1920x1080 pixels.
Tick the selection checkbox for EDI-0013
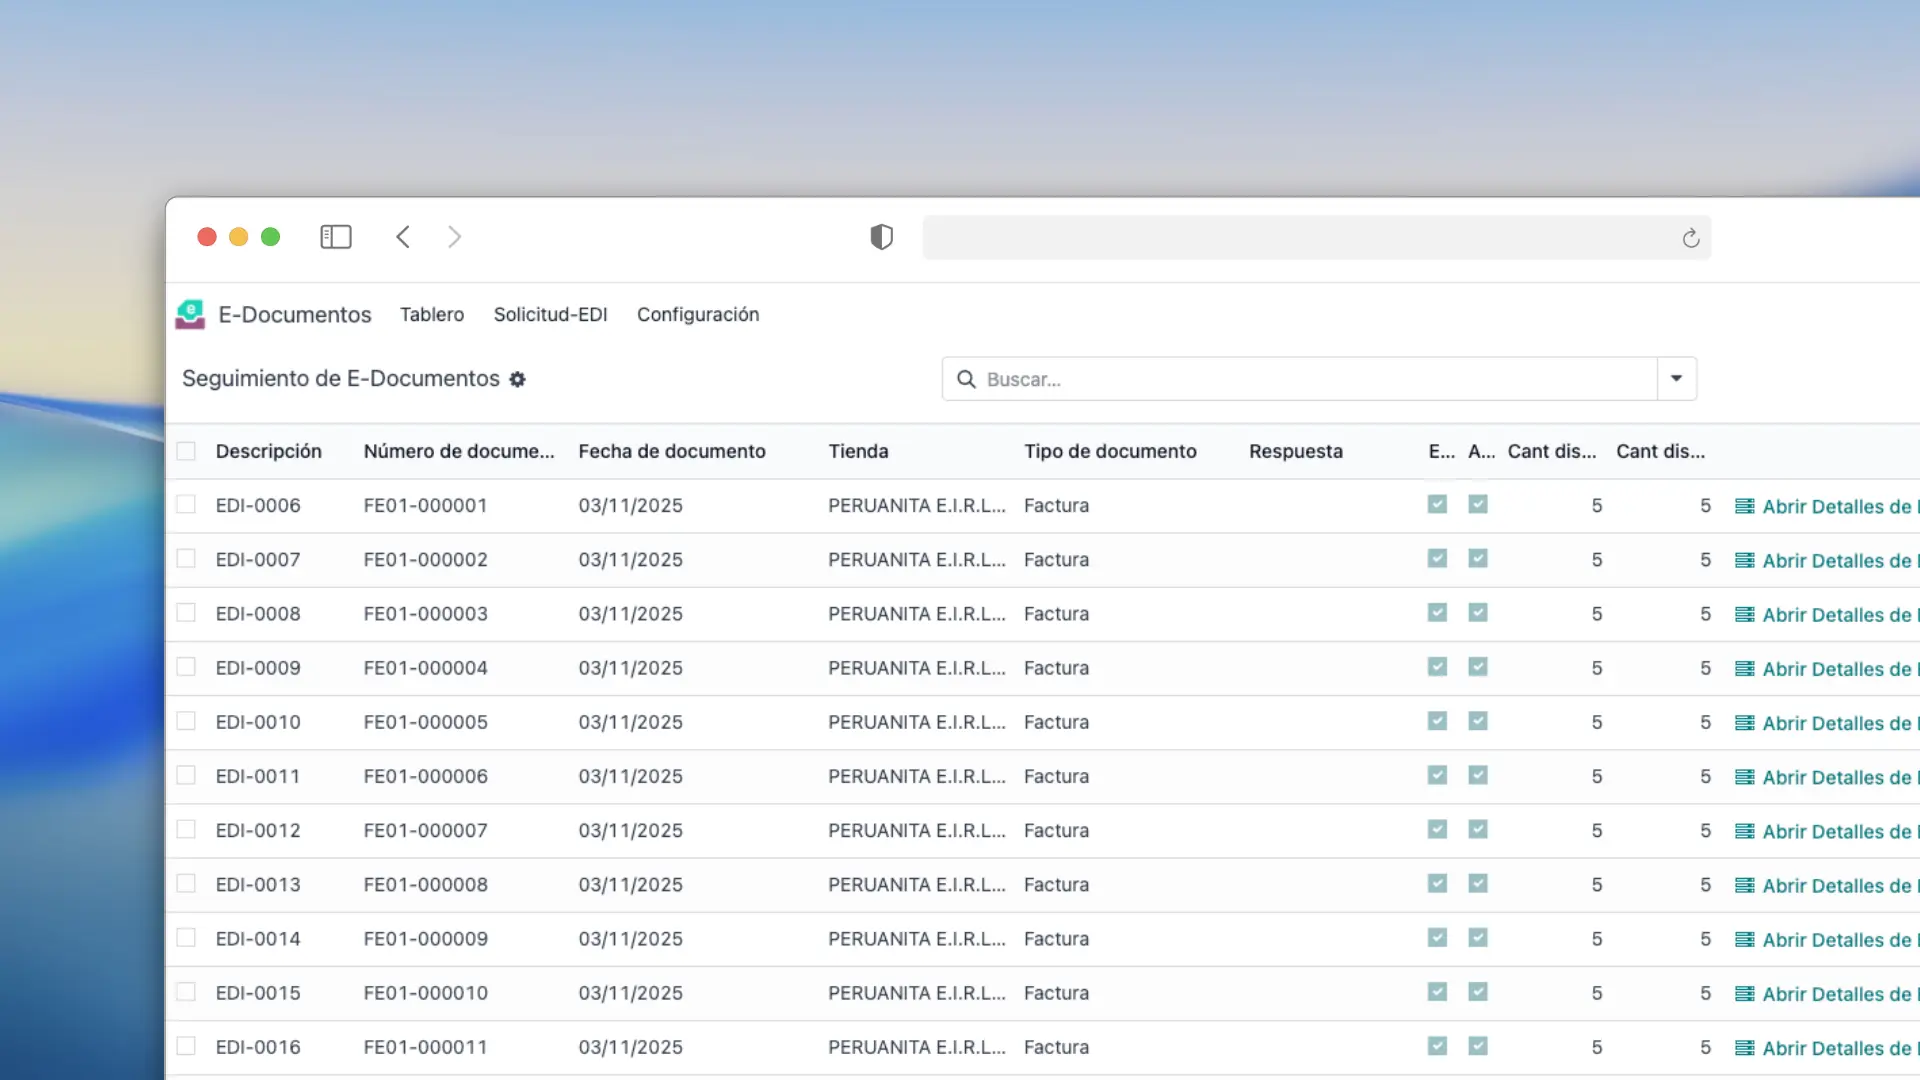point(186,884)
